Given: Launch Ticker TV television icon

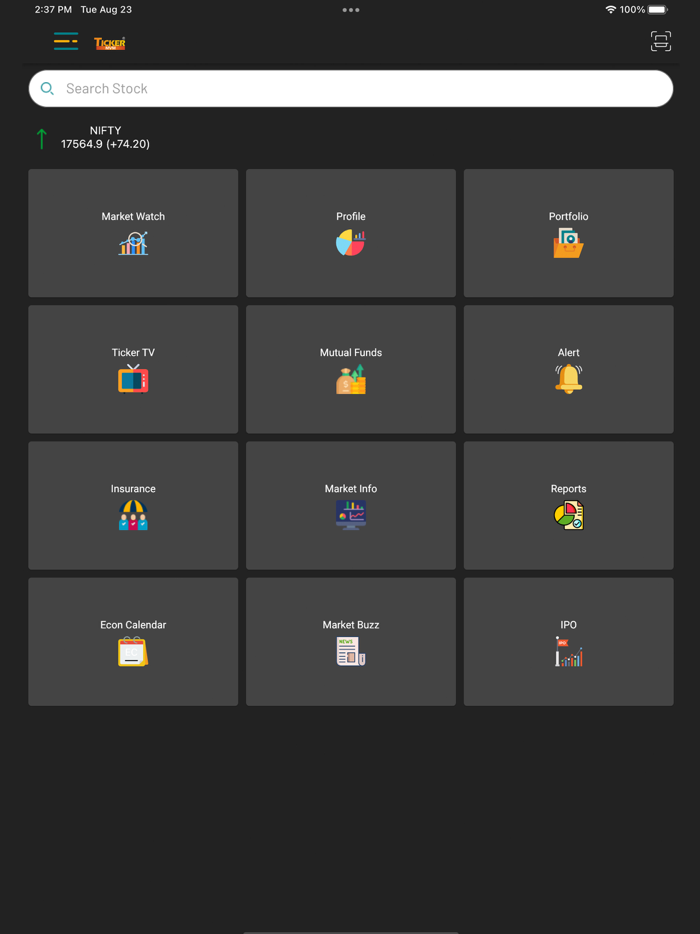Looking at the screenshot, I should [133, 379].
